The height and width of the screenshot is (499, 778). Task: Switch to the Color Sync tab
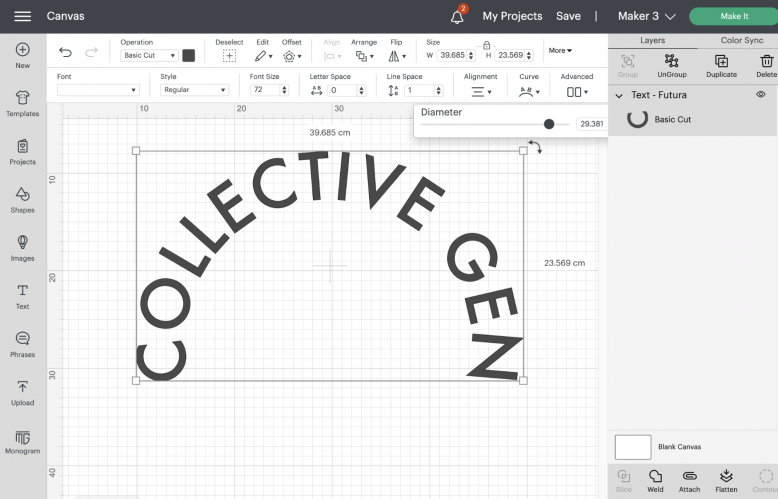(742, 41)
